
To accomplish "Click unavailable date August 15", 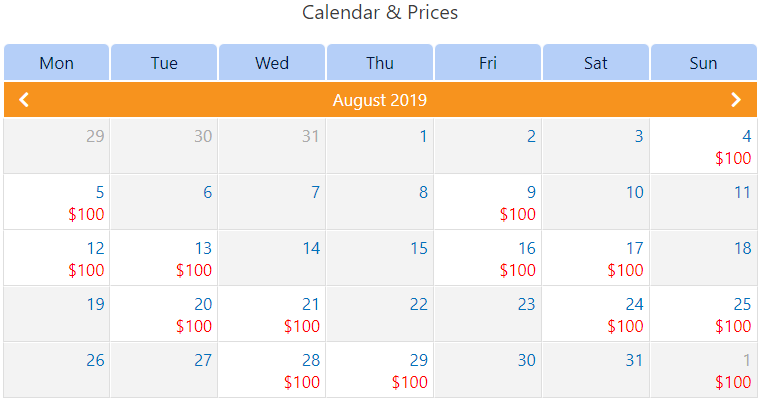I will 380,258.
